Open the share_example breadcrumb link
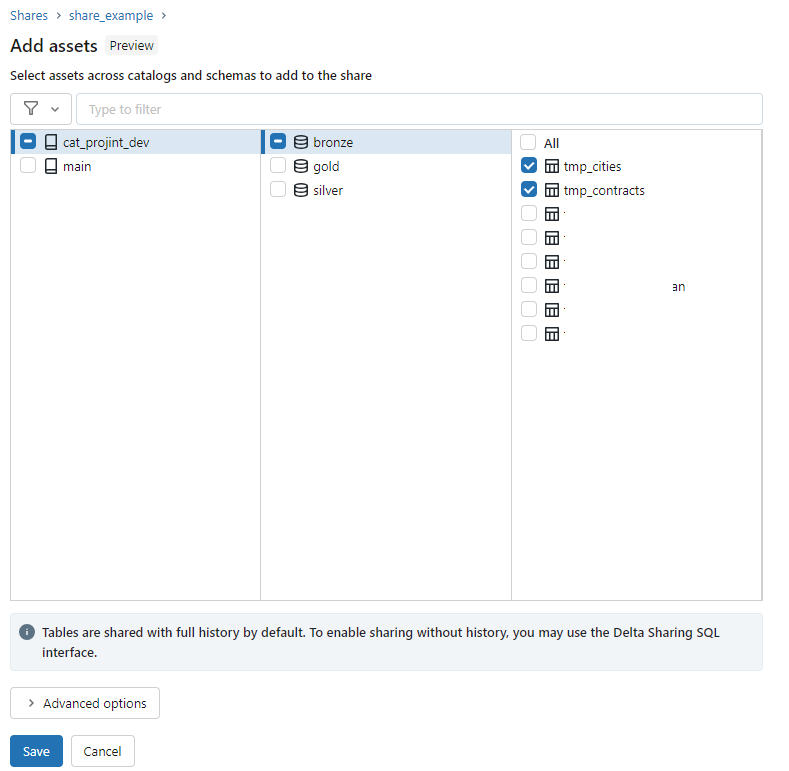The height and width of the screenshot is (771, 789). pyautogui.click(x=111, y=16)
